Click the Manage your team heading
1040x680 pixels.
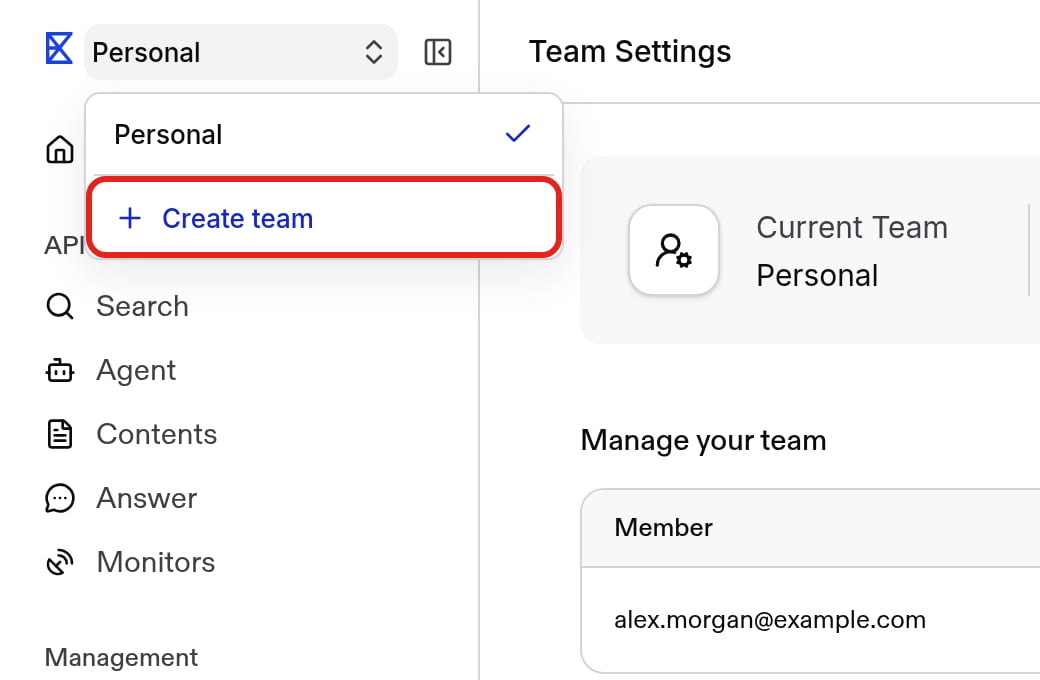coord(704,441)
